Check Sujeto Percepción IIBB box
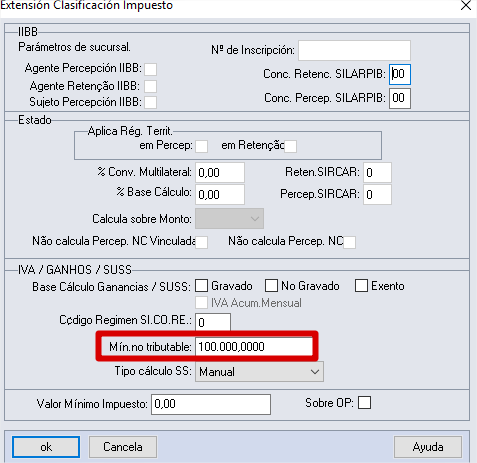This screenshot has width=477, height=463. tap(150, 102)
